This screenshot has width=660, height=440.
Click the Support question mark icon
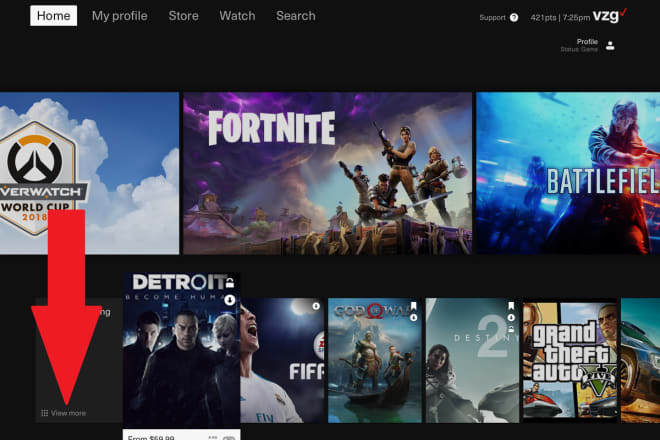pos(514,17)
